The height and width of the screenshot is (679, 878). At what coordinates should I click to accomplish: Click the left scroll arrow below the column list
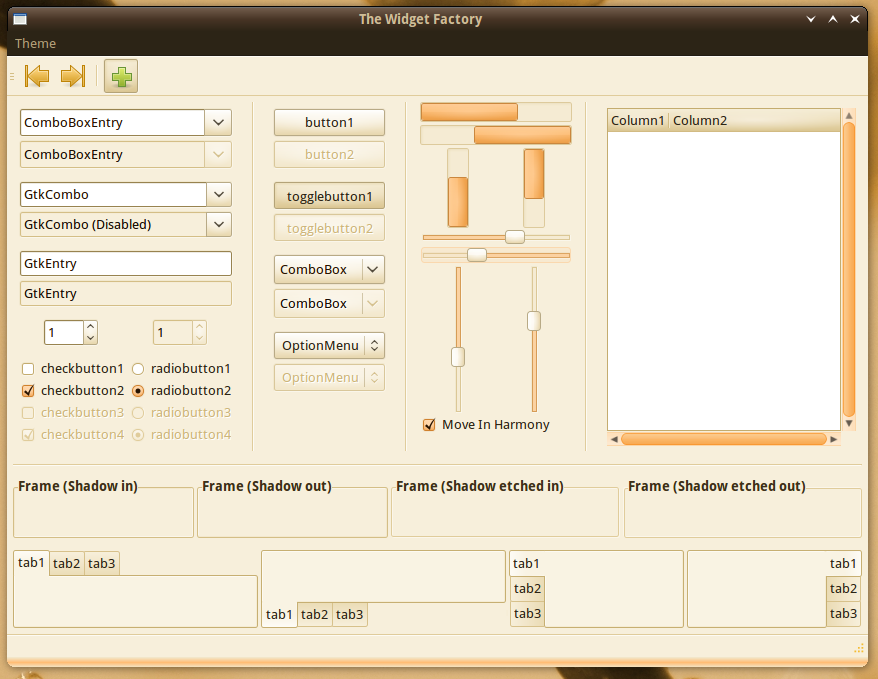(x=614, y=439)
